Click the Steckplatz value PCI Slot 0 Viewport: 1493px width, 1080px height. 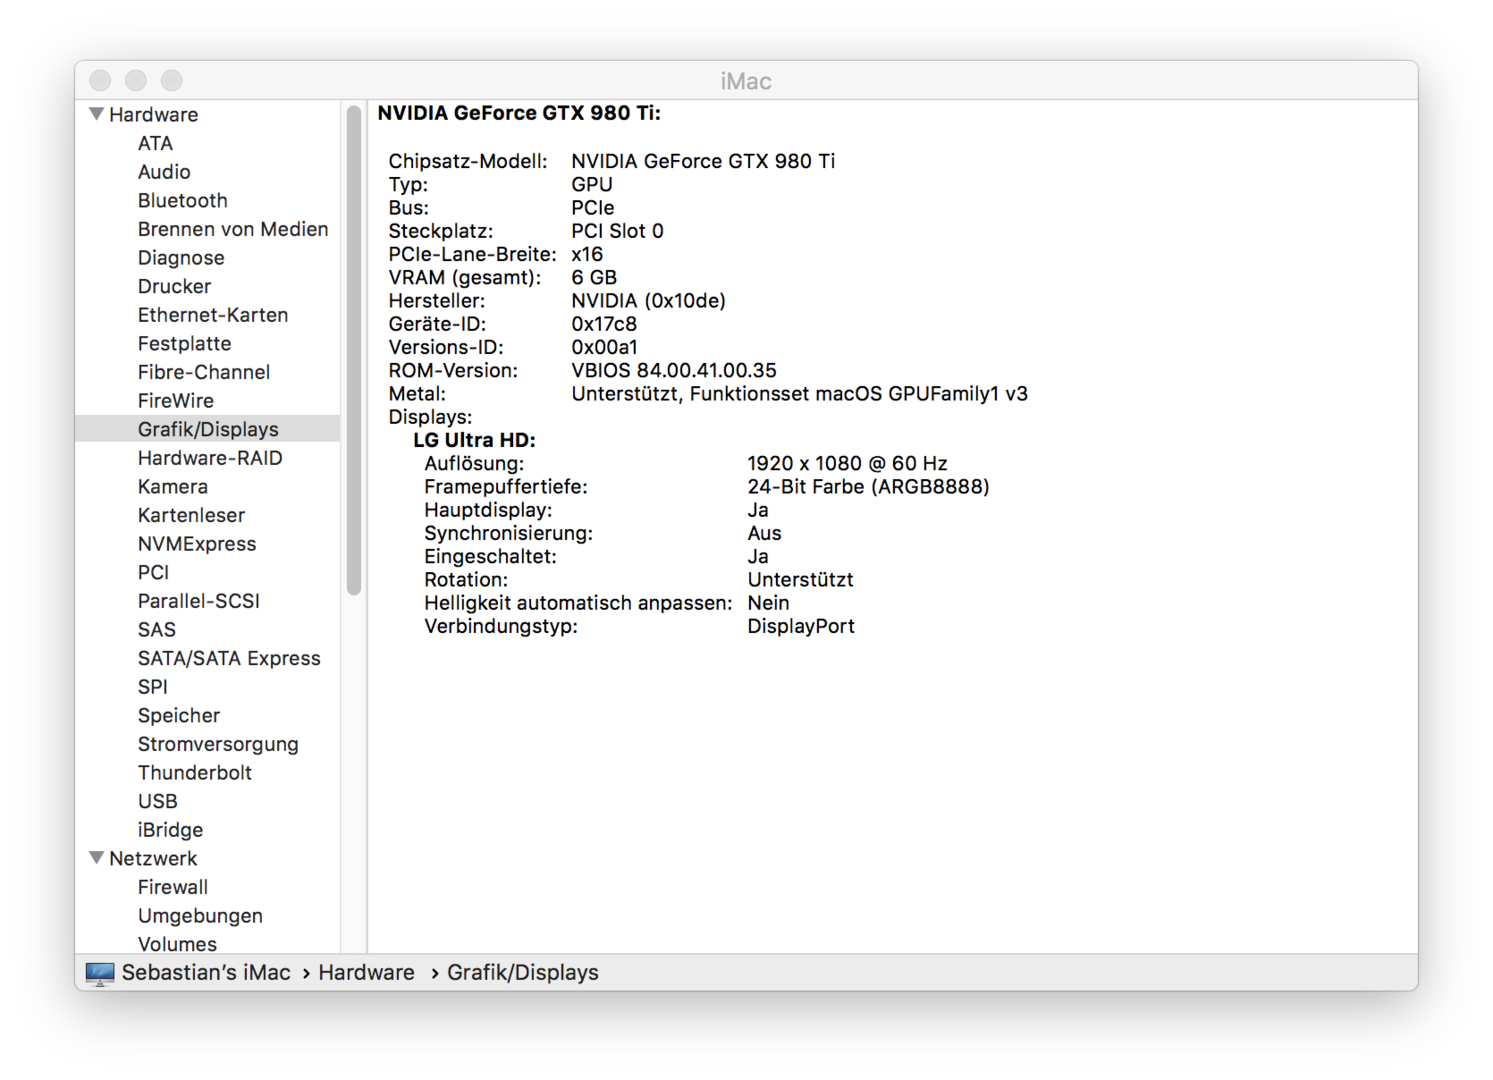click(617, 231)
